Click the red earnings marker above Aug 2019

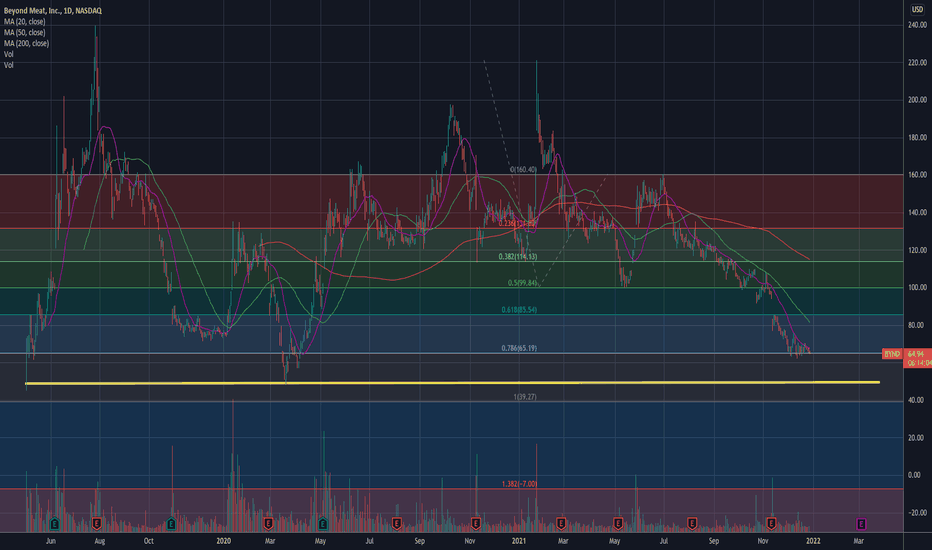click(x=97, y=524)
